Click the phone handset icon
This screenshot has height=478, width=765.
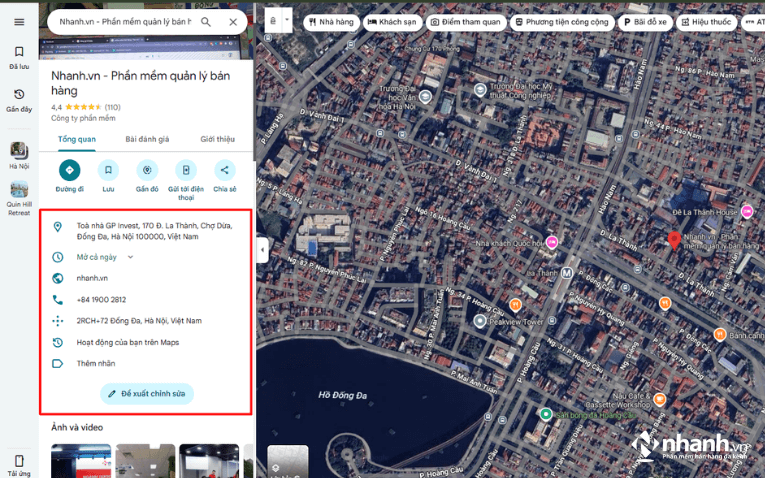pyautogui.click(x=58, y=299)
